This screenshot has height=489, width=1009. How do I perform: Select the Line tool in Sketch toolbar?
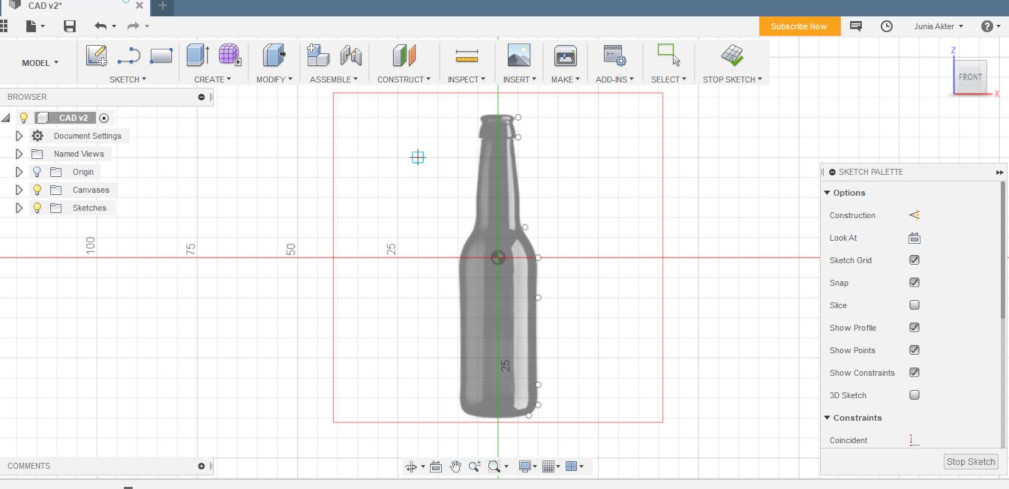tap(129, 56)
